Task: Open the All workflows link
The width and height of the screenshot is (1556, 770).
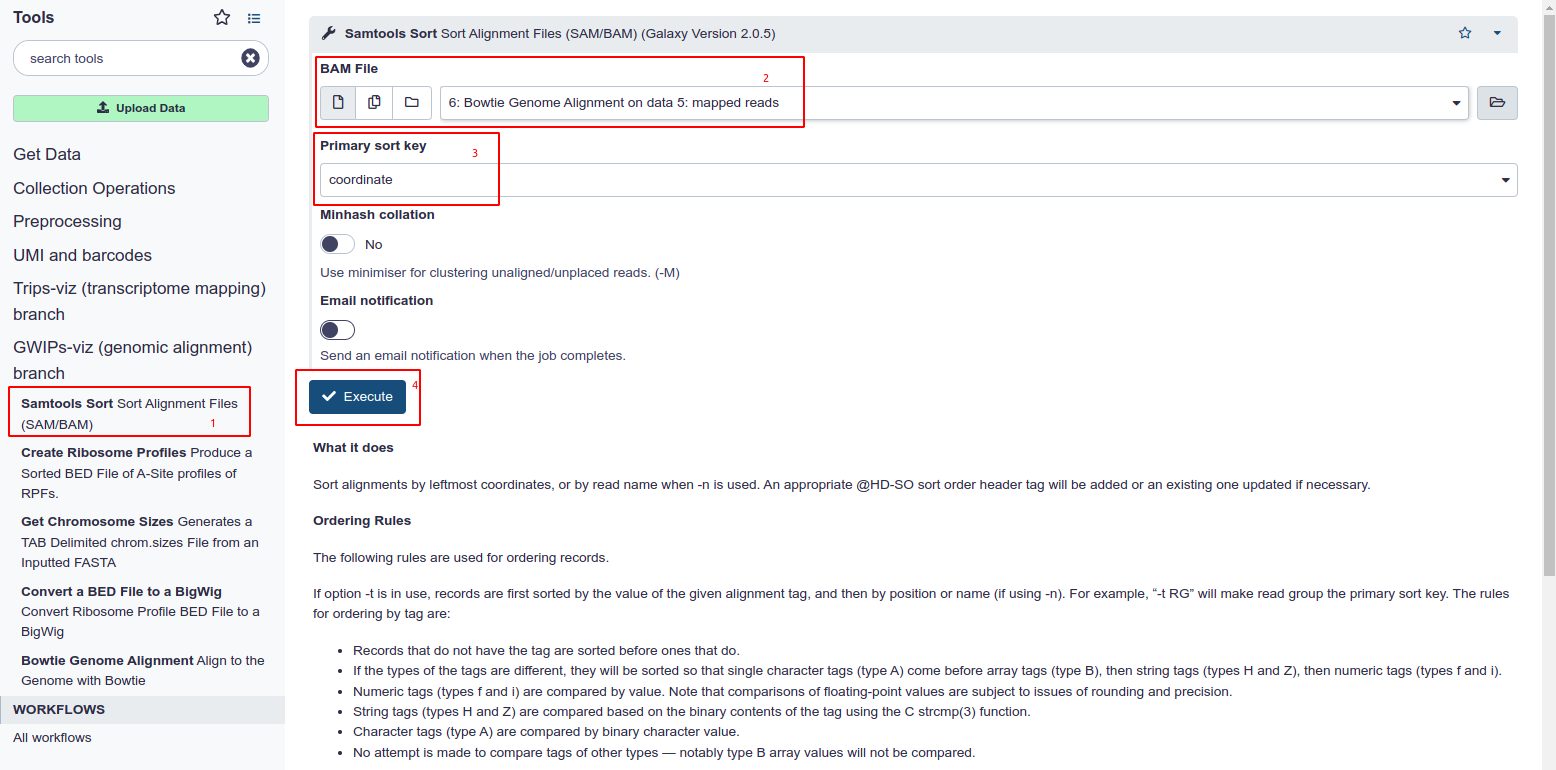Action: [x=52, y=738]
